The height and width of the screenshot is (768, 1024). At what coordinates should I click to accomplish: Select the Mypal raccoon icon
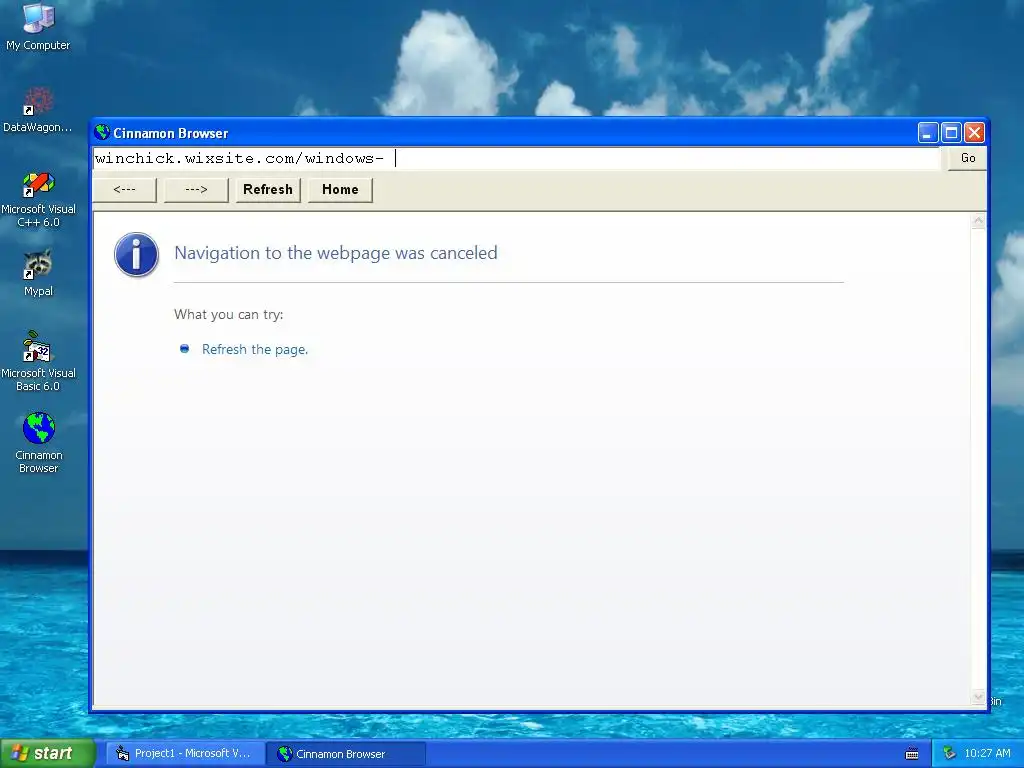(38, 273)
